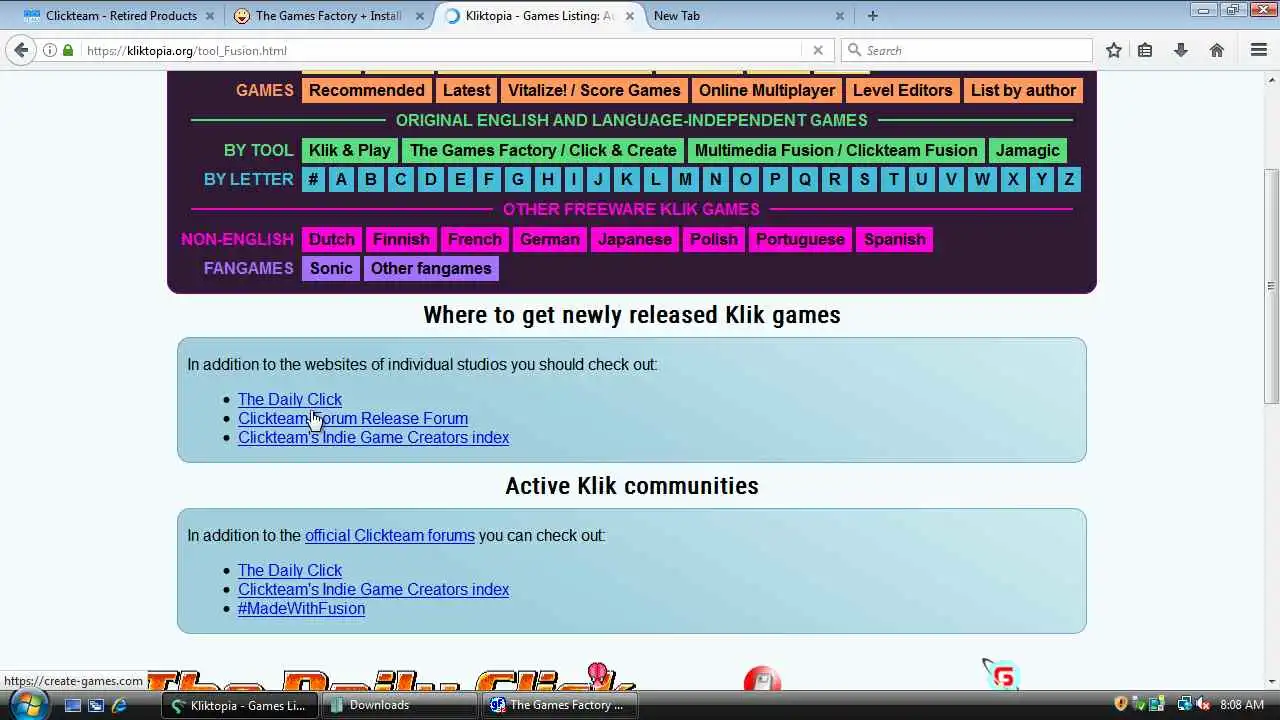Open #MadeWithFusion link
This screenshot has width=1280, height=720.
(301, 608)
